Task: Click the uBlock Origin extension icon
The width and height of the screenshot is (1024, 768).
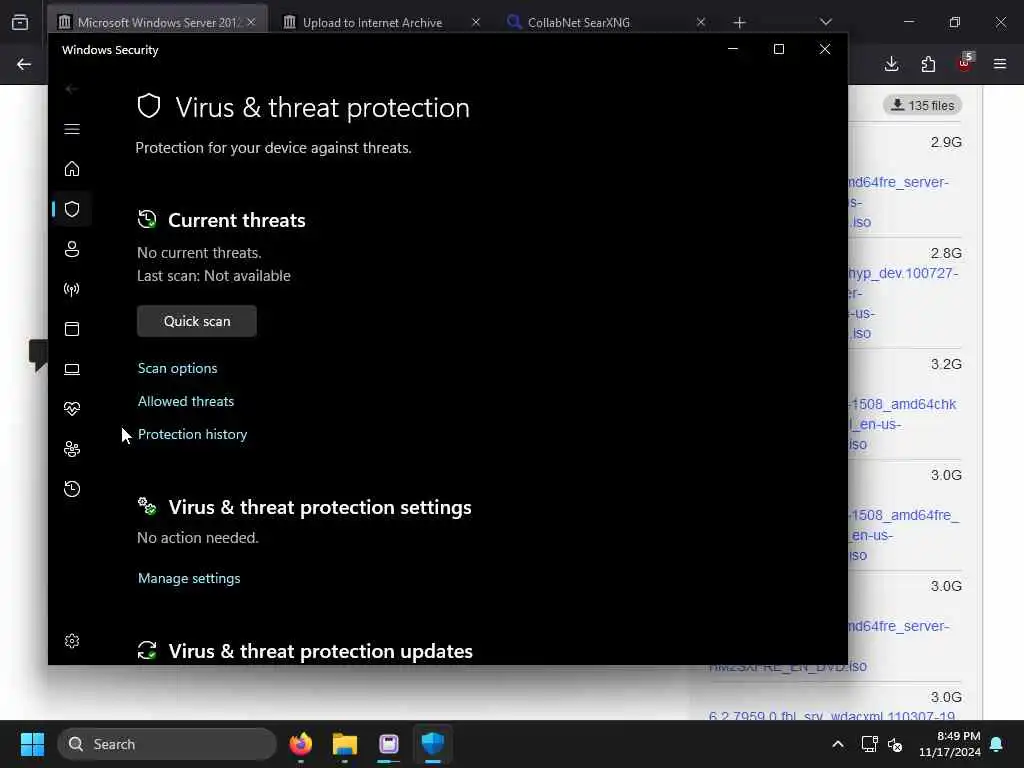Action: pyautogui.click(x=964, y=63)
